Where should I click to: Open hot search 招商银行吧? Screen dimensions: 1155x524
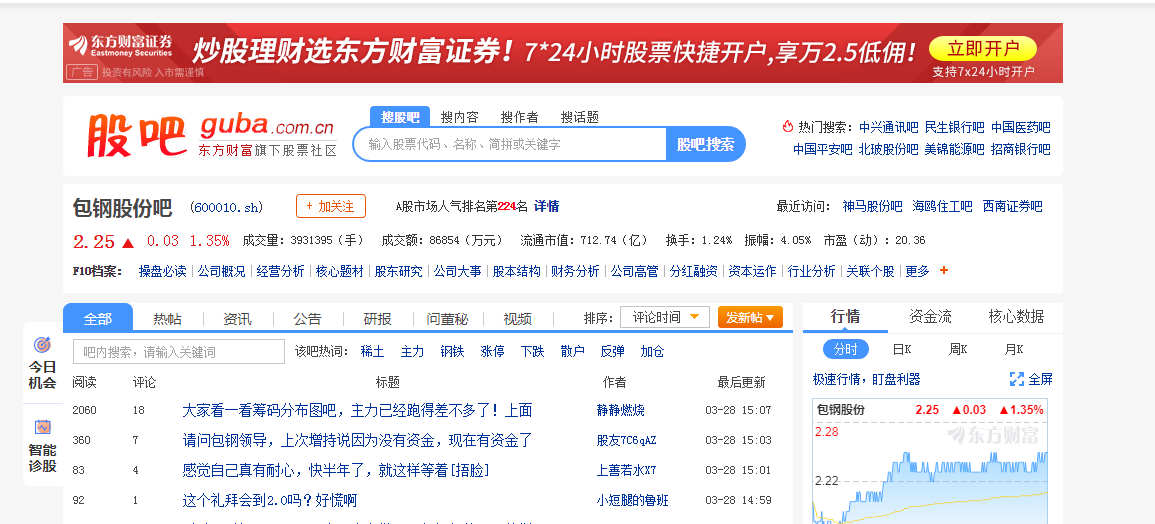click(1021, 149)
